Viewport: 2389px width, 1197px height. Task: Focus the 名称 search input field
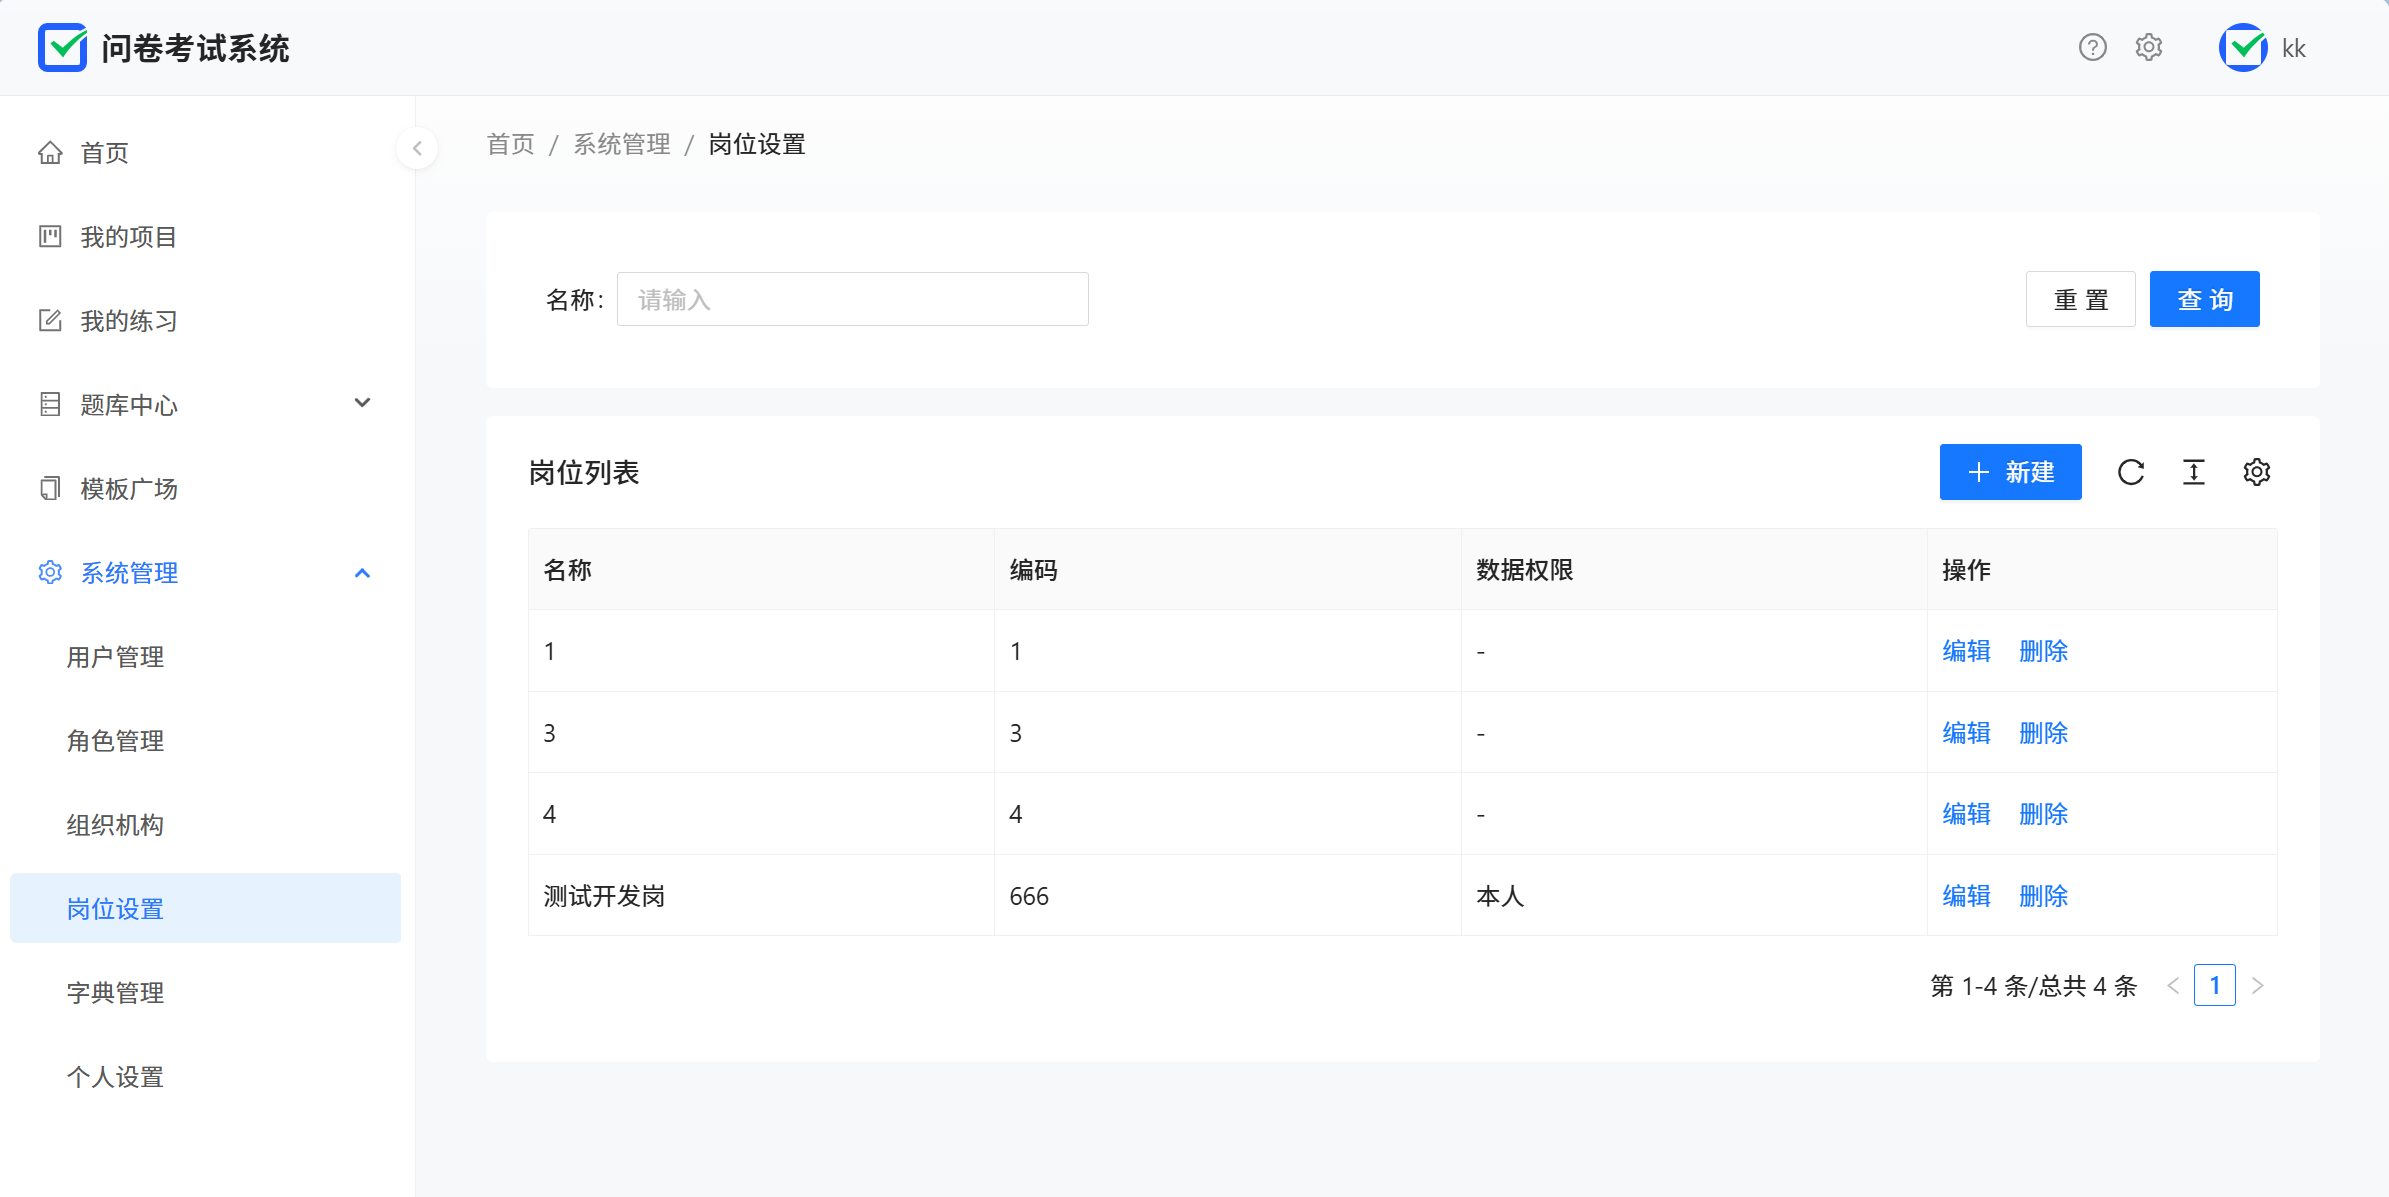pyautogui.click(x=852, y=299)
